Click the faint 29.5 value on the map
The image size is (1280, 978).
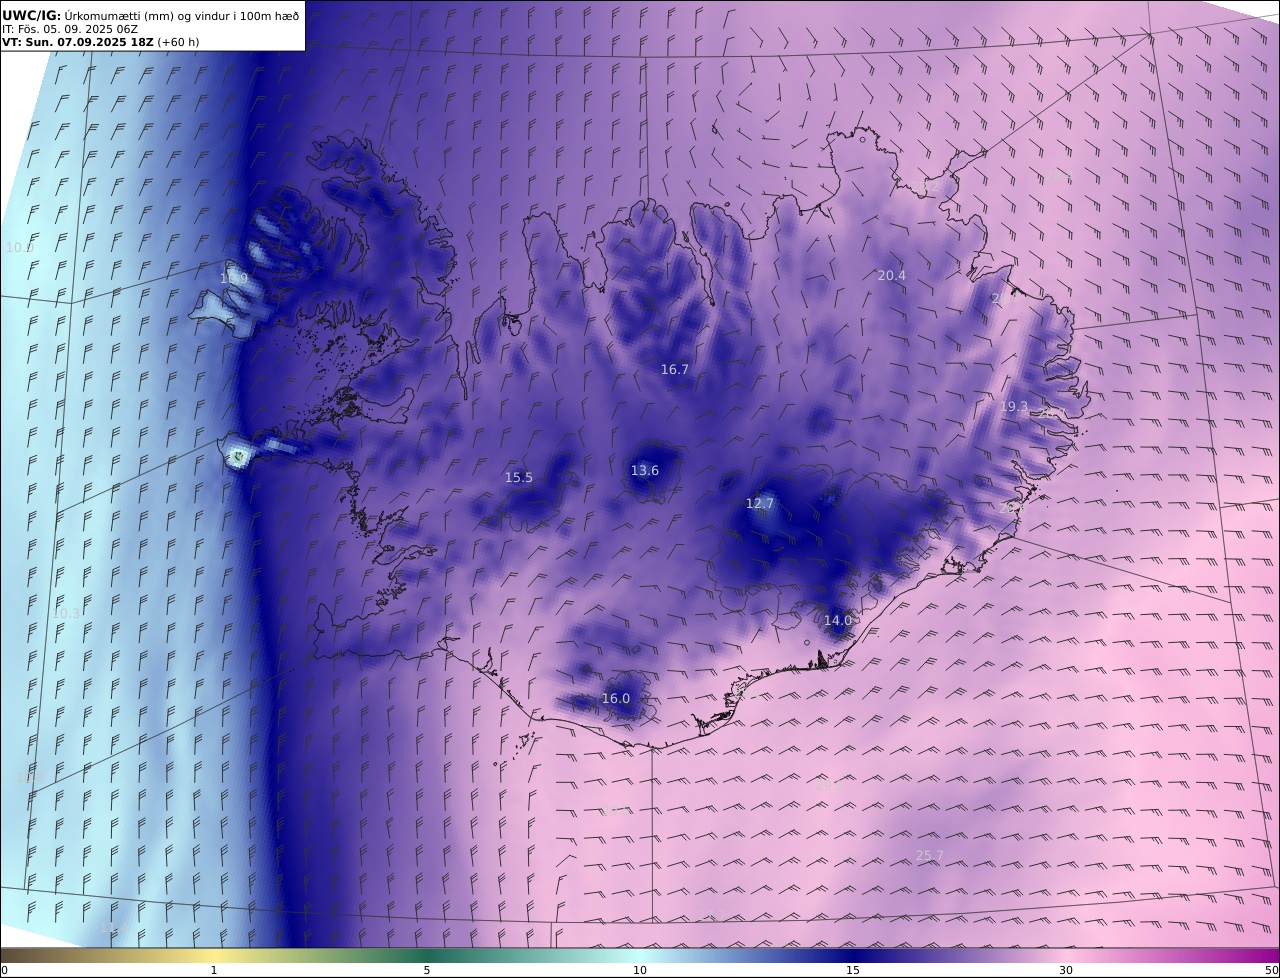click(x=830, y=786)
